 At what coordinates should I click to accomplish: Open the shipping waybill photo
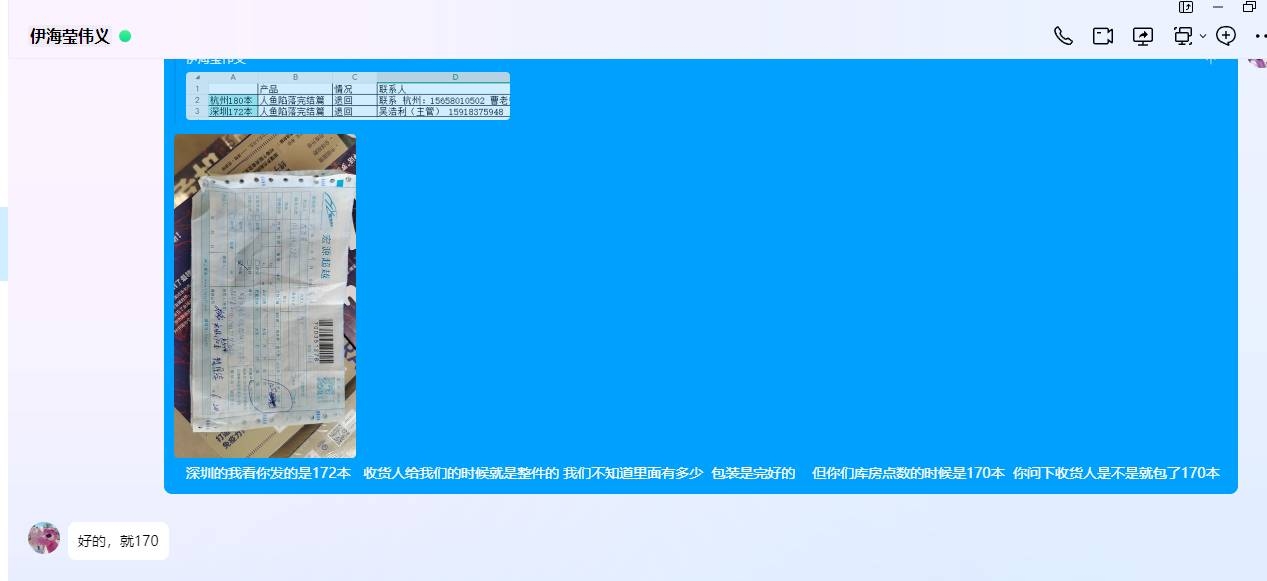(x=265, y=296)
